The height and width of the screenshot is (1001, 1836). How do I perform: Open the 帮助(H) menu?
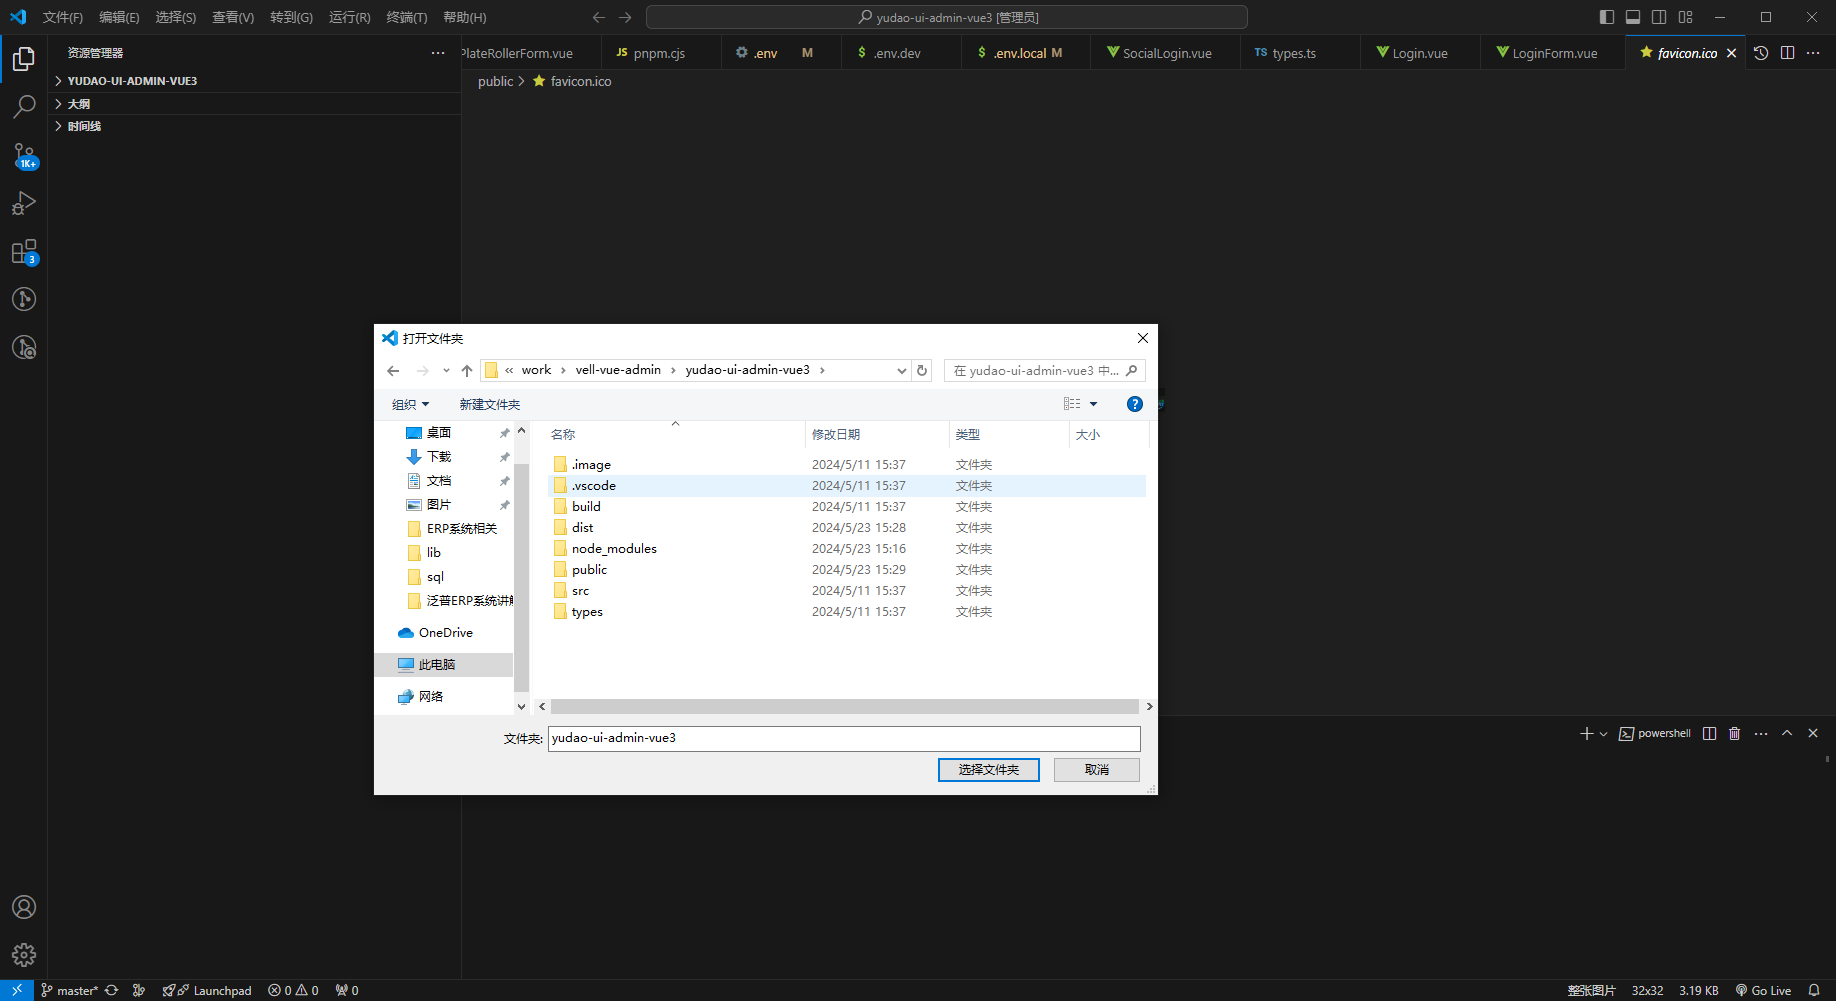click(x=465, y=17)
